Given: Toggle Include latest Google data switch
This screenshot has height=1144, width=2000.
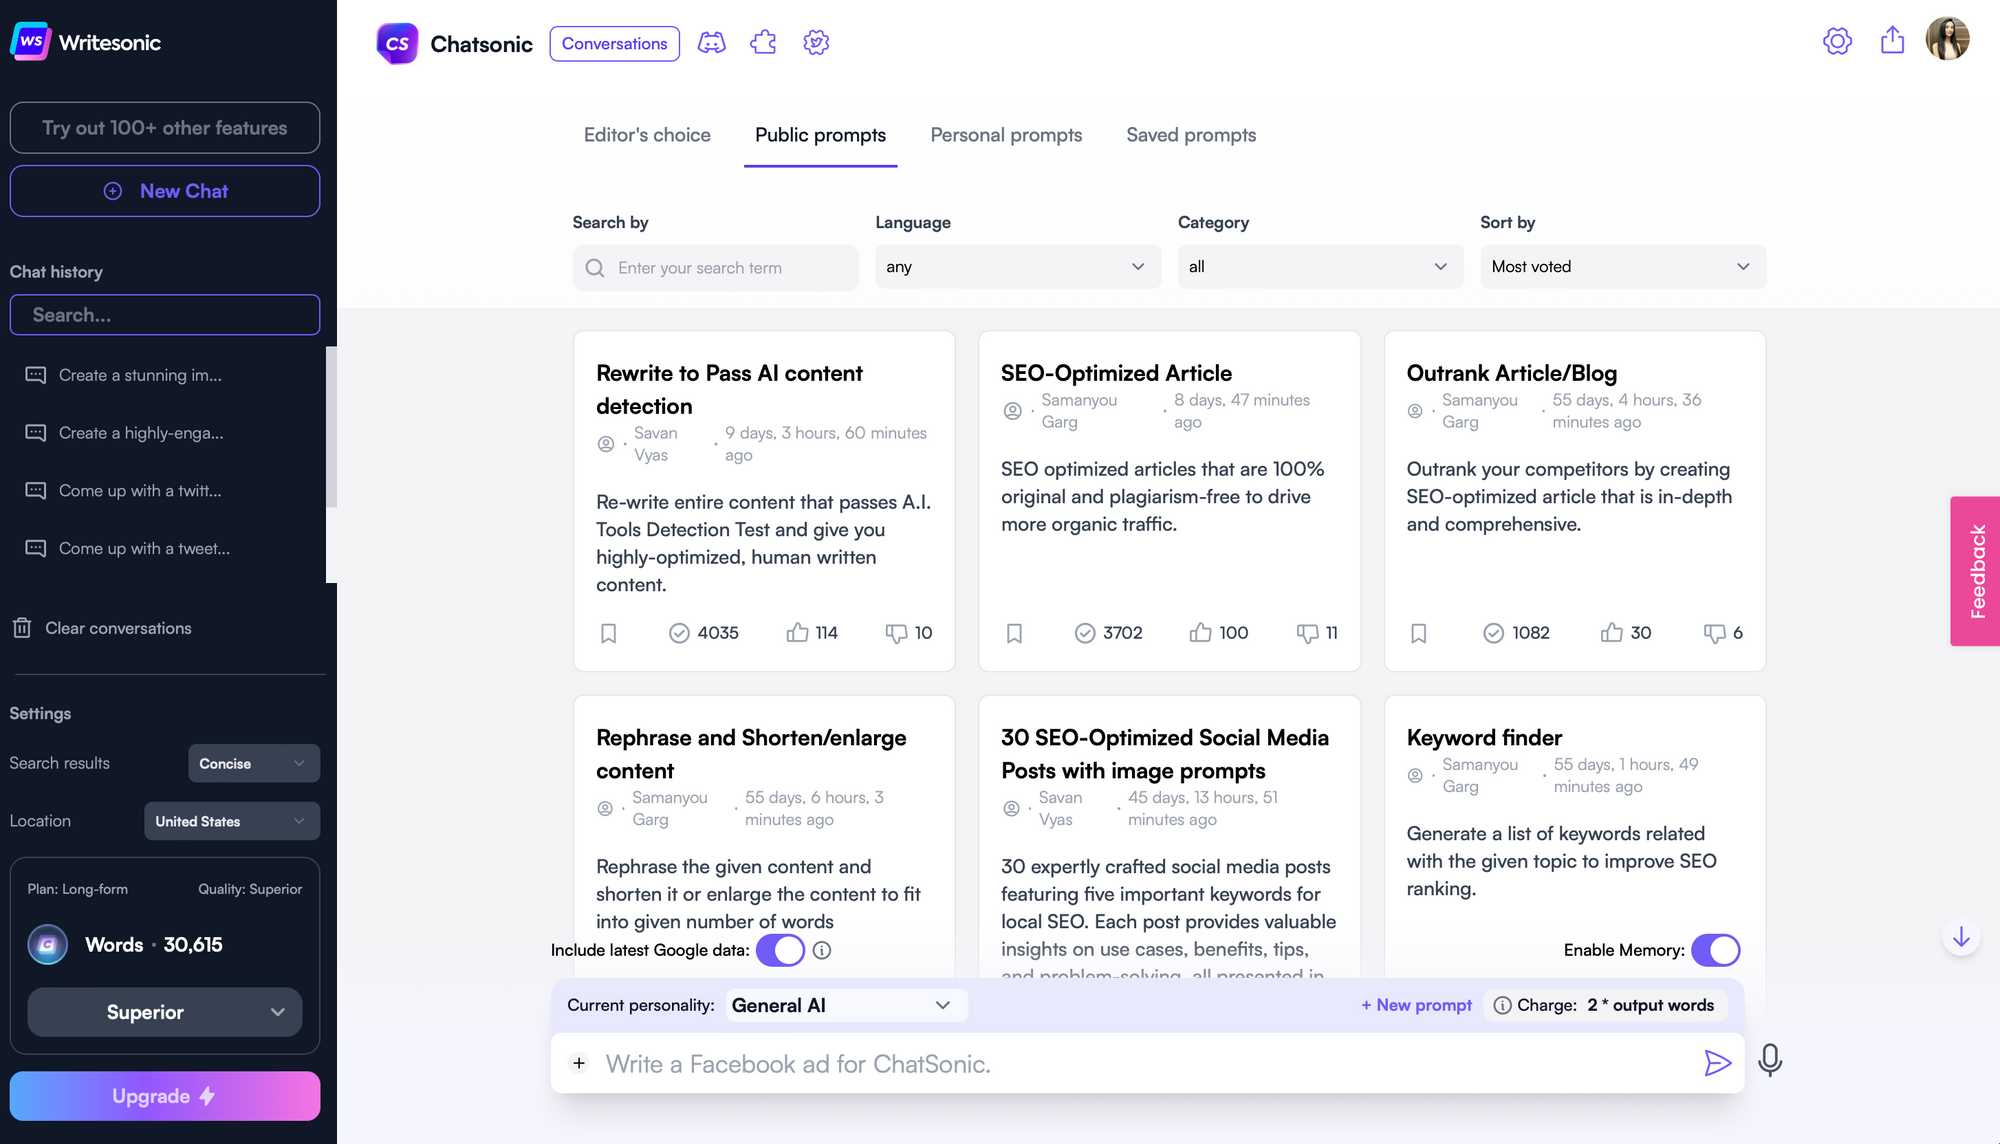Looking at the screenshot, I should [779, 949].
